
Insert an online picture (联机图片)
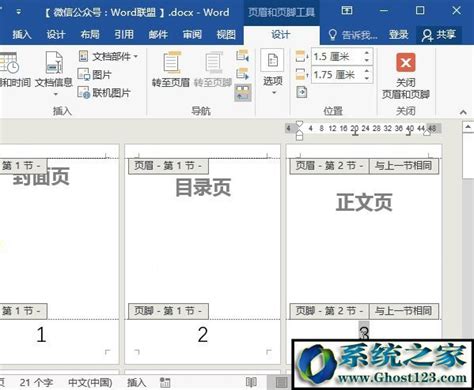click(104, 92)
